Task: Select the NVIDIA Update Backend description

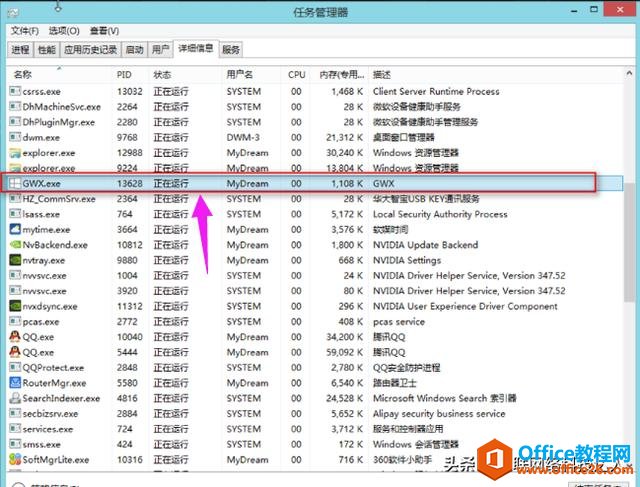Action: tap(425, 245)
